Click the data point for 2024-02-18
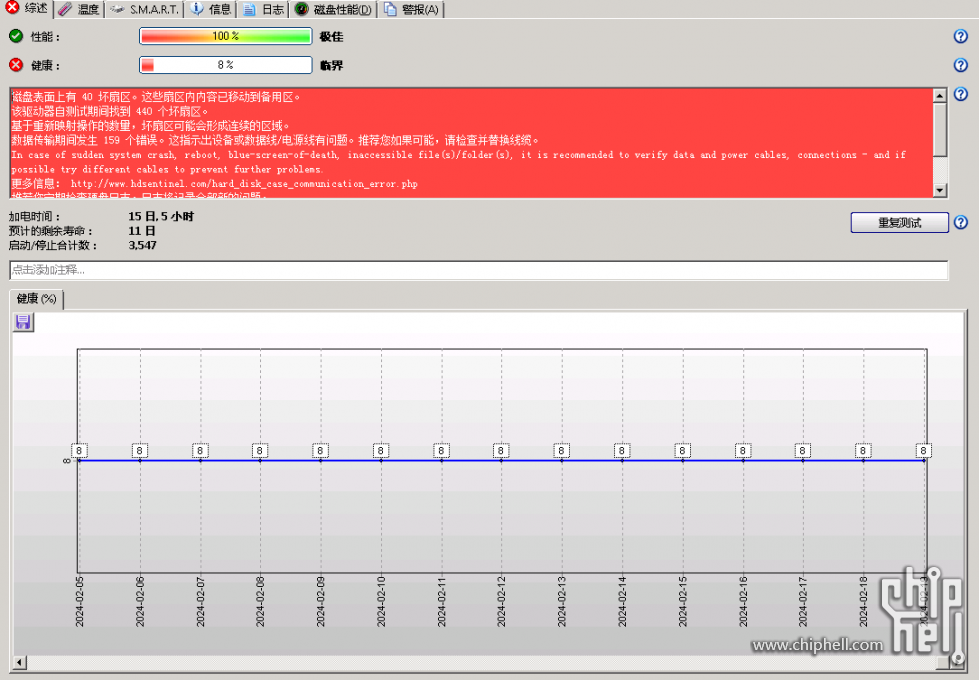979x680 pixels. [x=863, y=460]
